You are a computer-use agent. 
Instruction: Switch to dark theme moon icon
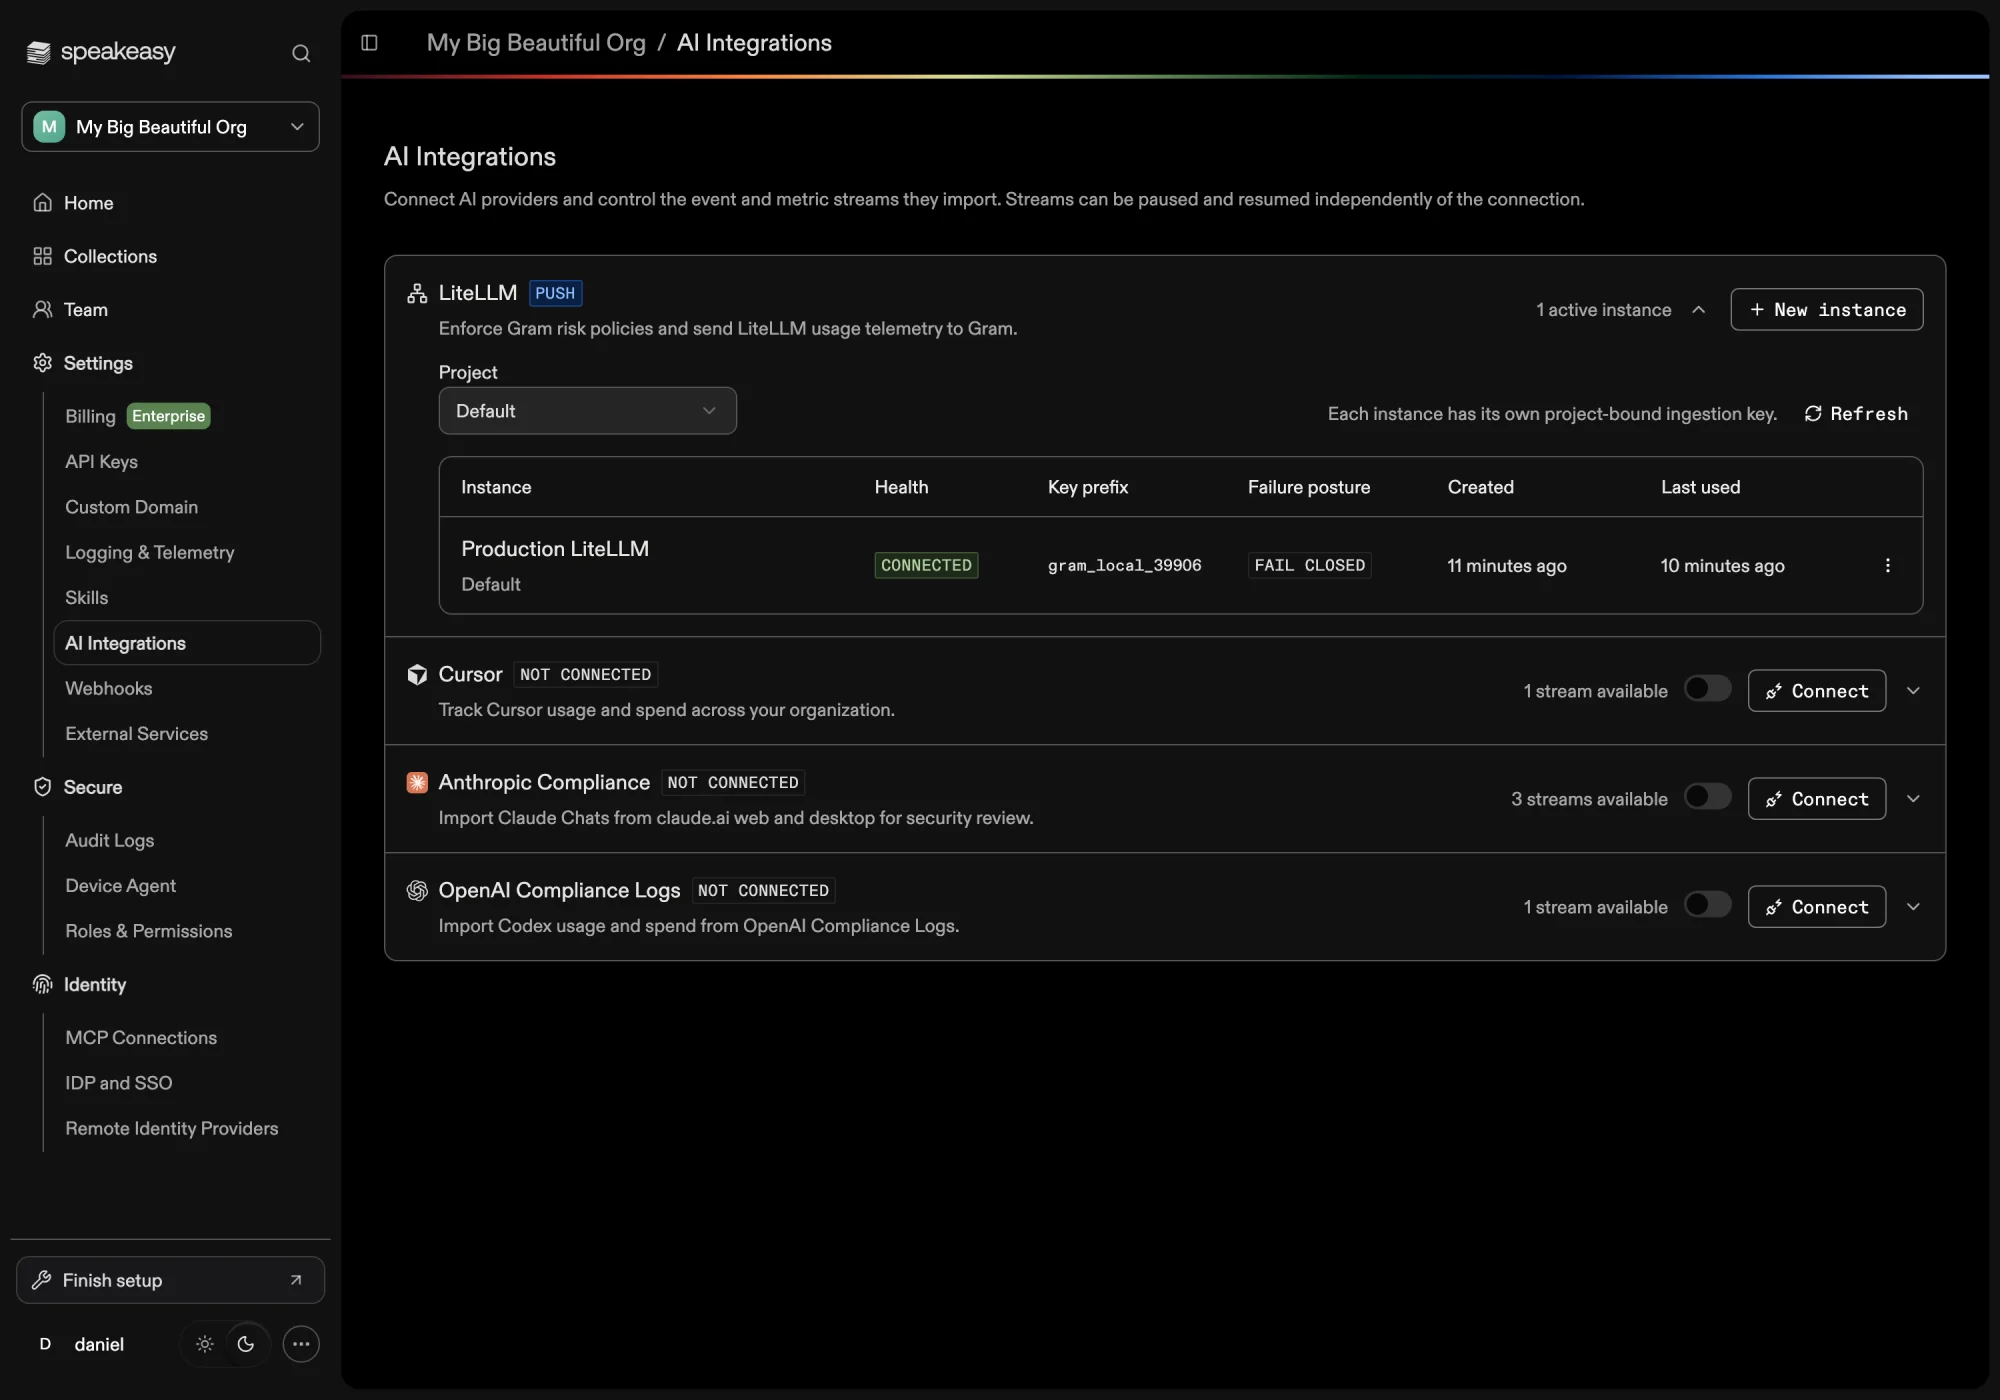pyautogui.click(x=246, y=1344)
